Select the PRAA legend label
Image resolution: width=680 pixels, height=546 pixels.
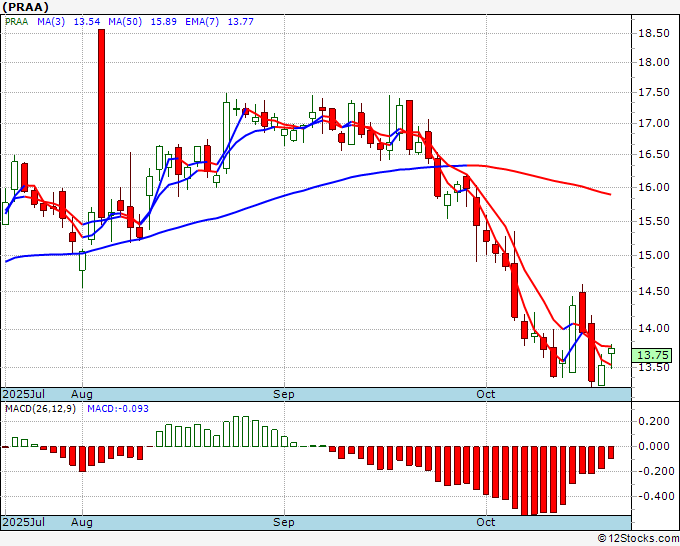coord(17,21)
